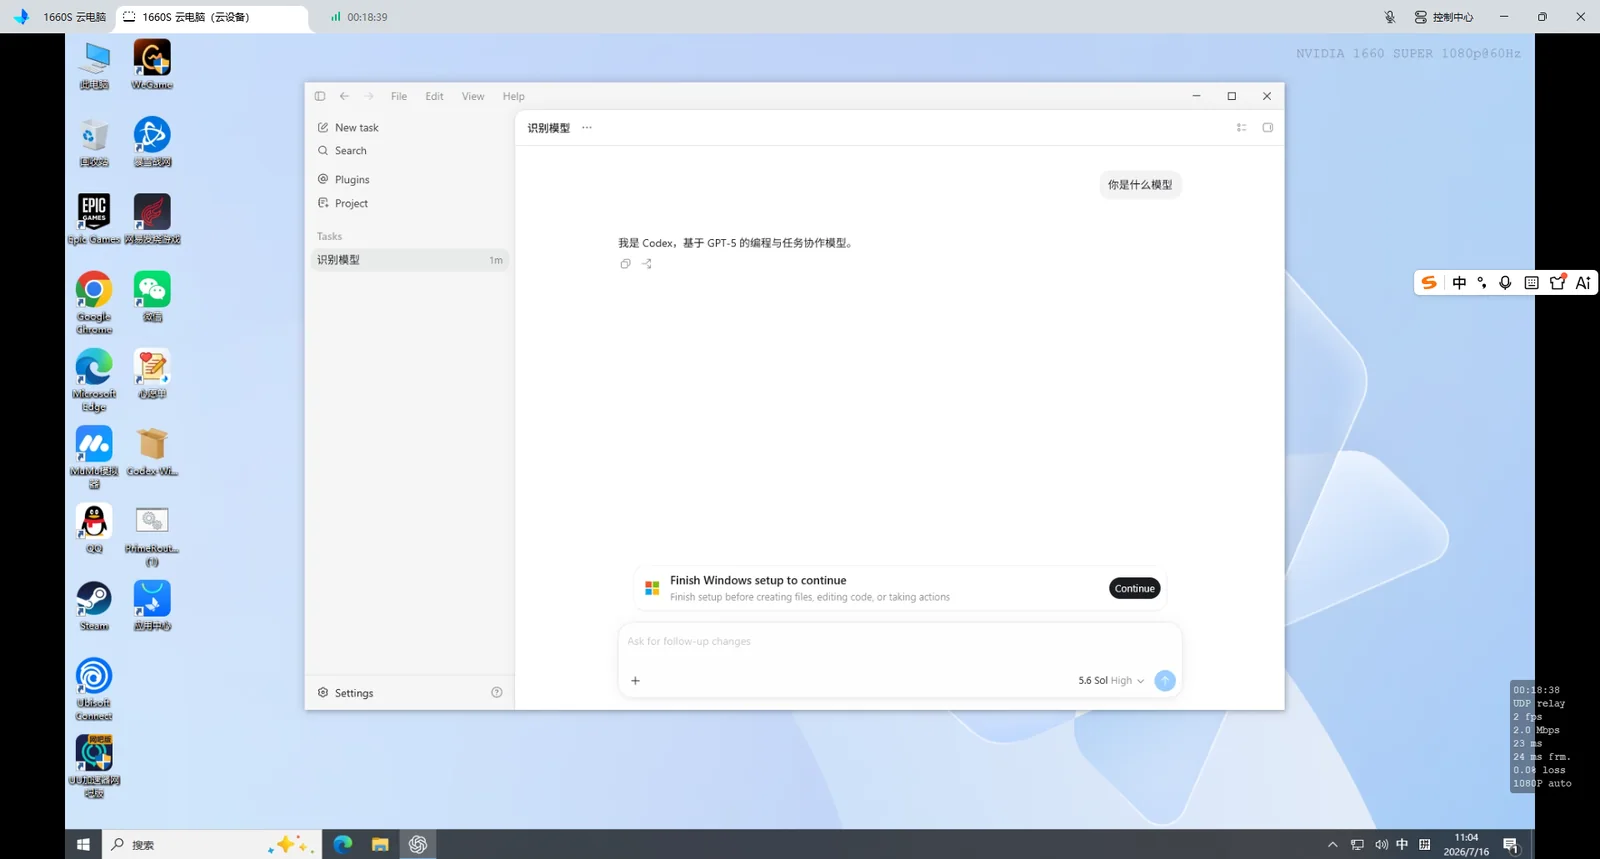This screenshot has width=1600, height=859.
Task: Go forward with the right arrow
Action: click(369, 96)
